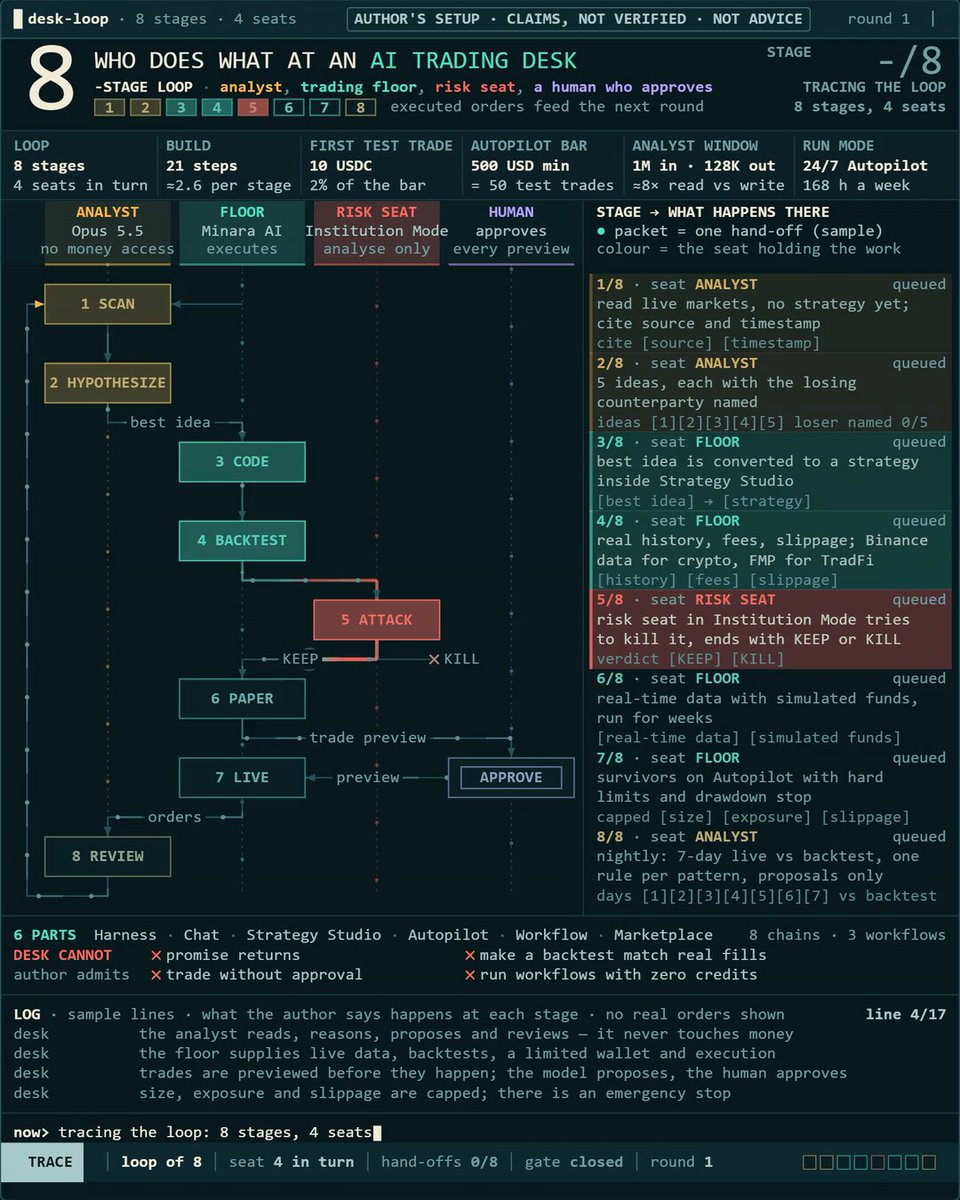Click the line 4/17 log counter
This screenshot has width=960, height=1200.
[x=905, y=1014]
